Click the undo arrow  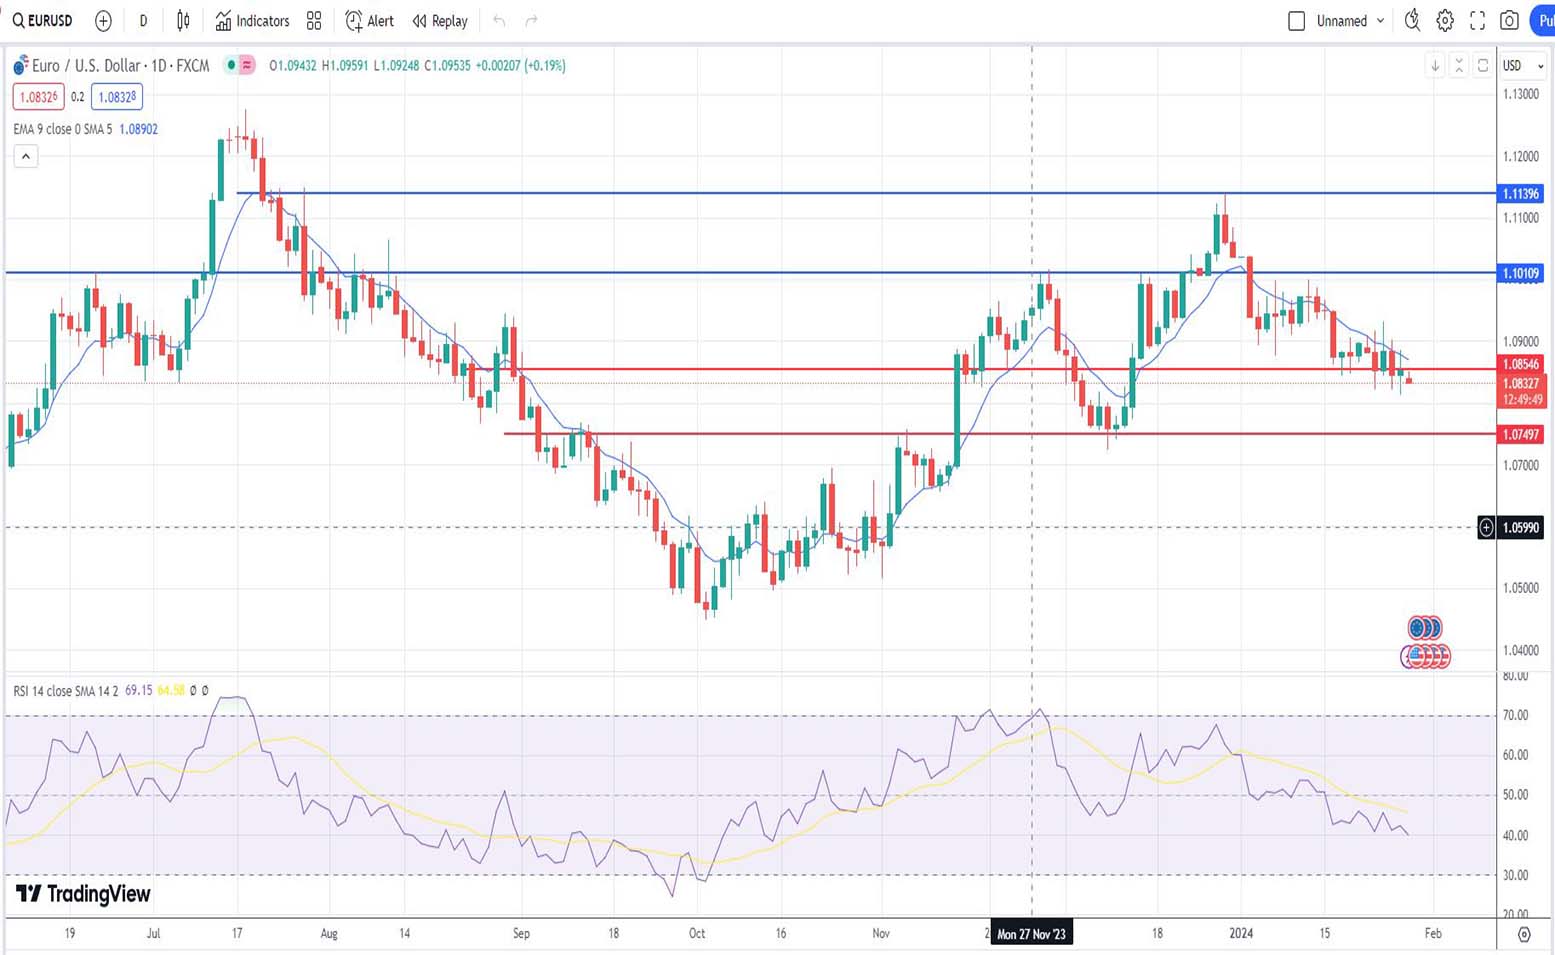[x=499, y=21]
